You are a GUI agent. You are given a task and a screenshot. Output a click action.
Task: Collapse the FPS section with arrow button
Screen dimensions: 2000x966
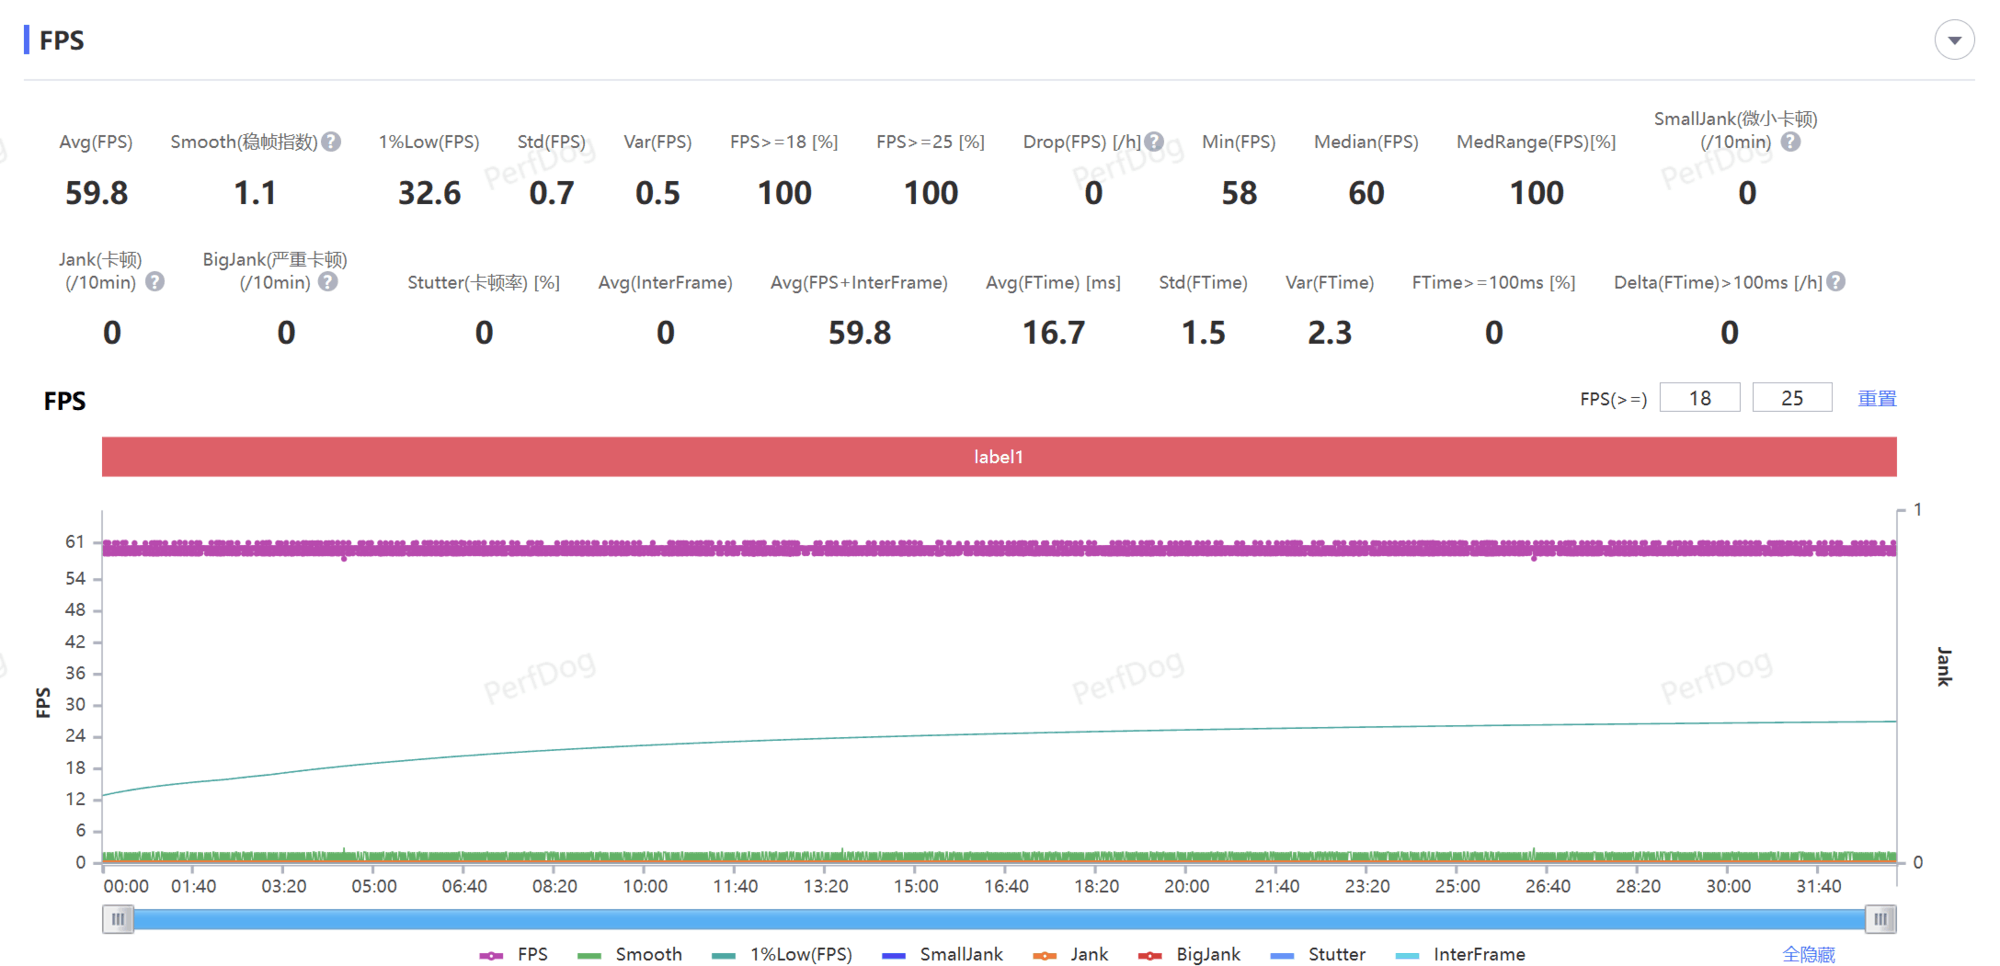(1953, 40)
